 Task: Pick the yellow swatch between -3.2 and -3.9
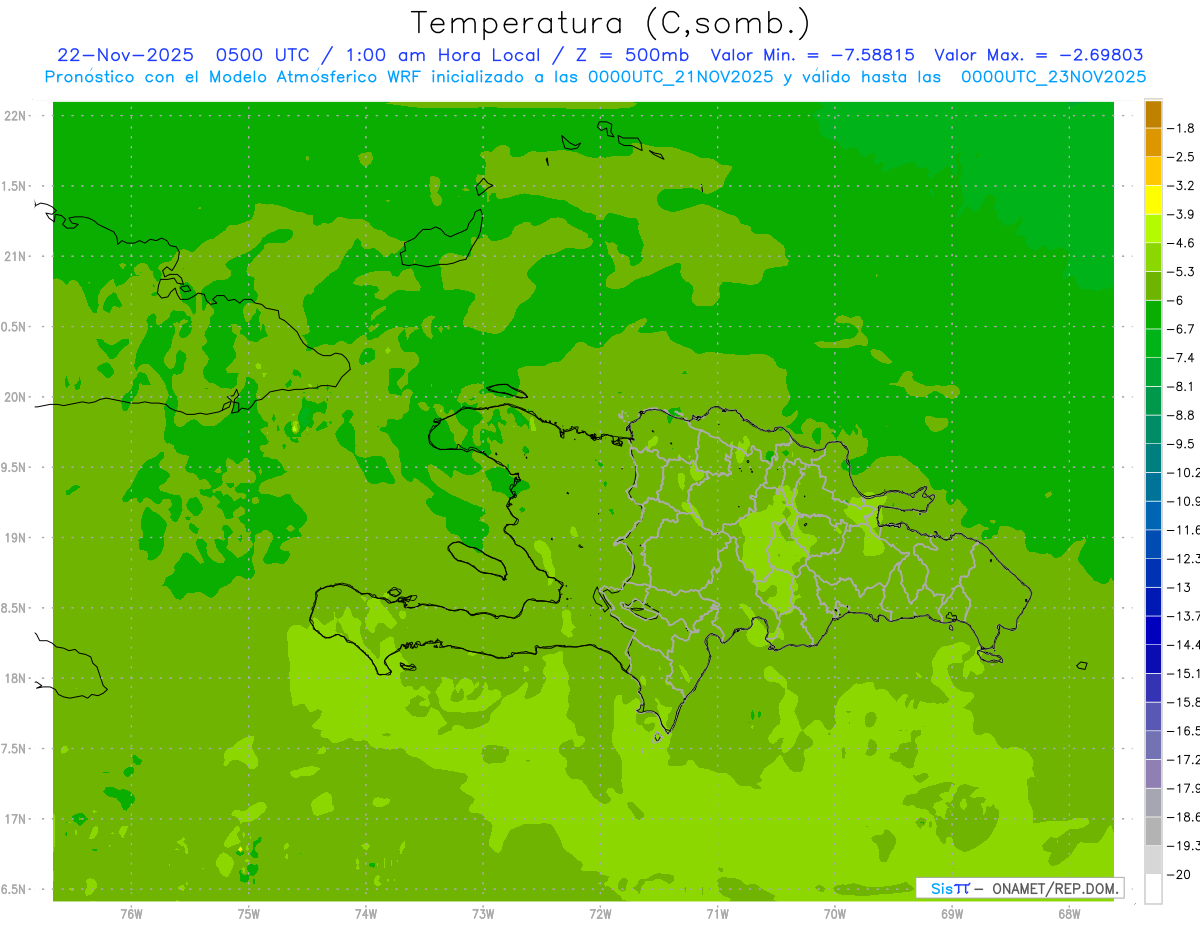pos(1153,200)
